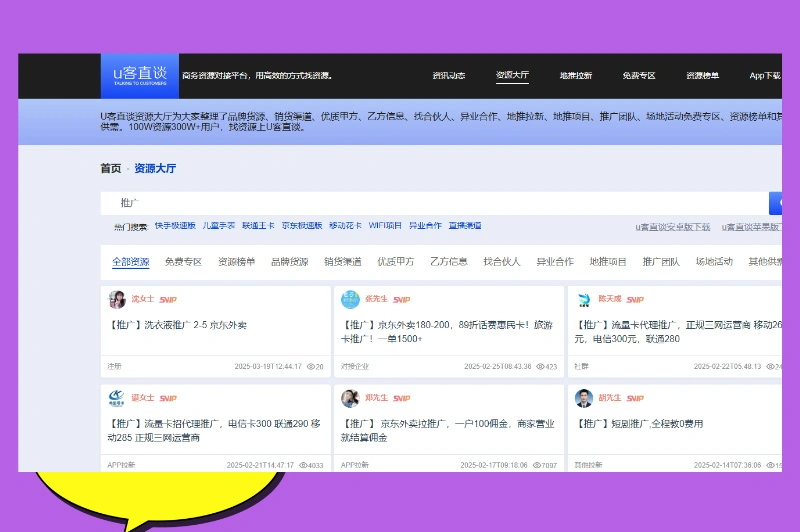This screenshot has height=532, width=800.
Task: Open 资源榜单 in top navigation
Action: click(x=703, y=75)
